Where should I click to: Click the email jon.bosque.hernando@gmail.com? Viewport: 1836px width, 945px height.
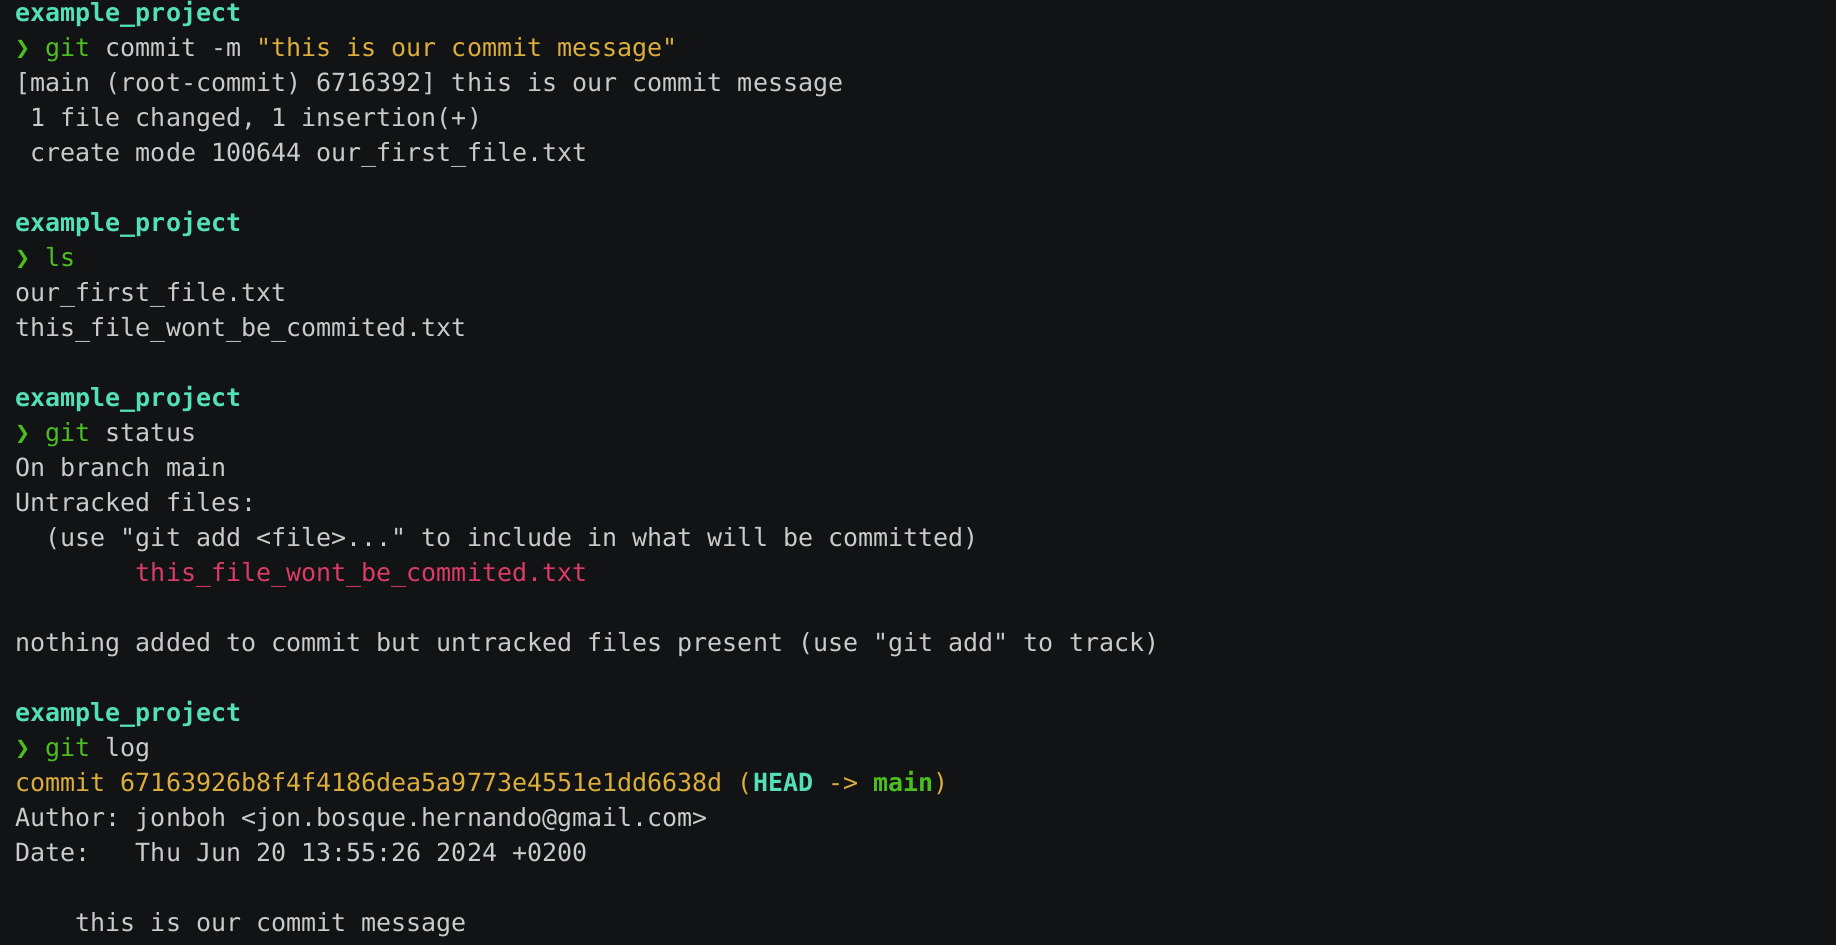point(474,818)
